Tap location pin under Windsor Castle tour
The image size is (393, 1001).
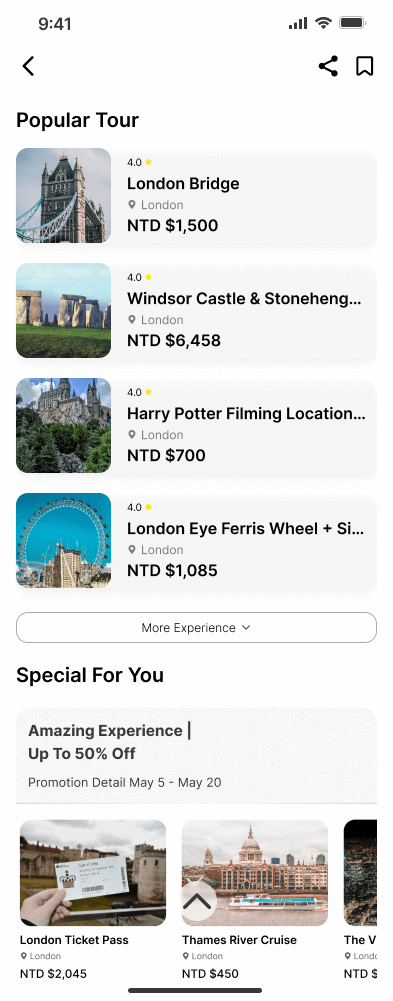pos(132,320)
